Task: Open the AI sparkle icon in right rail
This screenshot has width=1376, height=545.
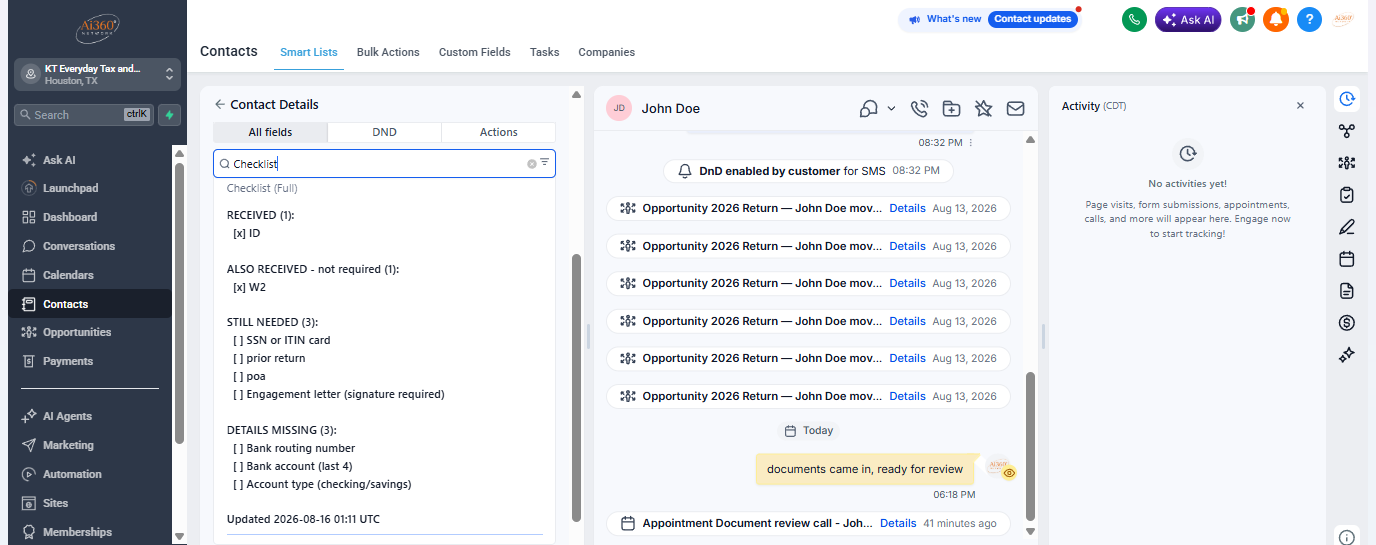Action: 1347,355
